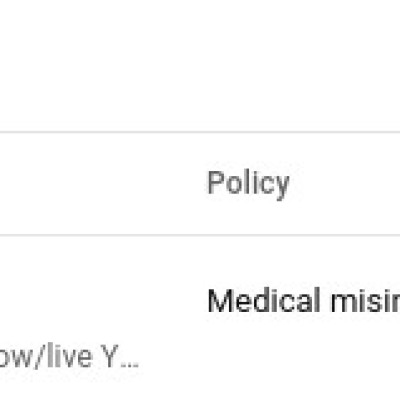Click the blank area above the table header
The image size is (400, 400).
(x=200, y=65)
